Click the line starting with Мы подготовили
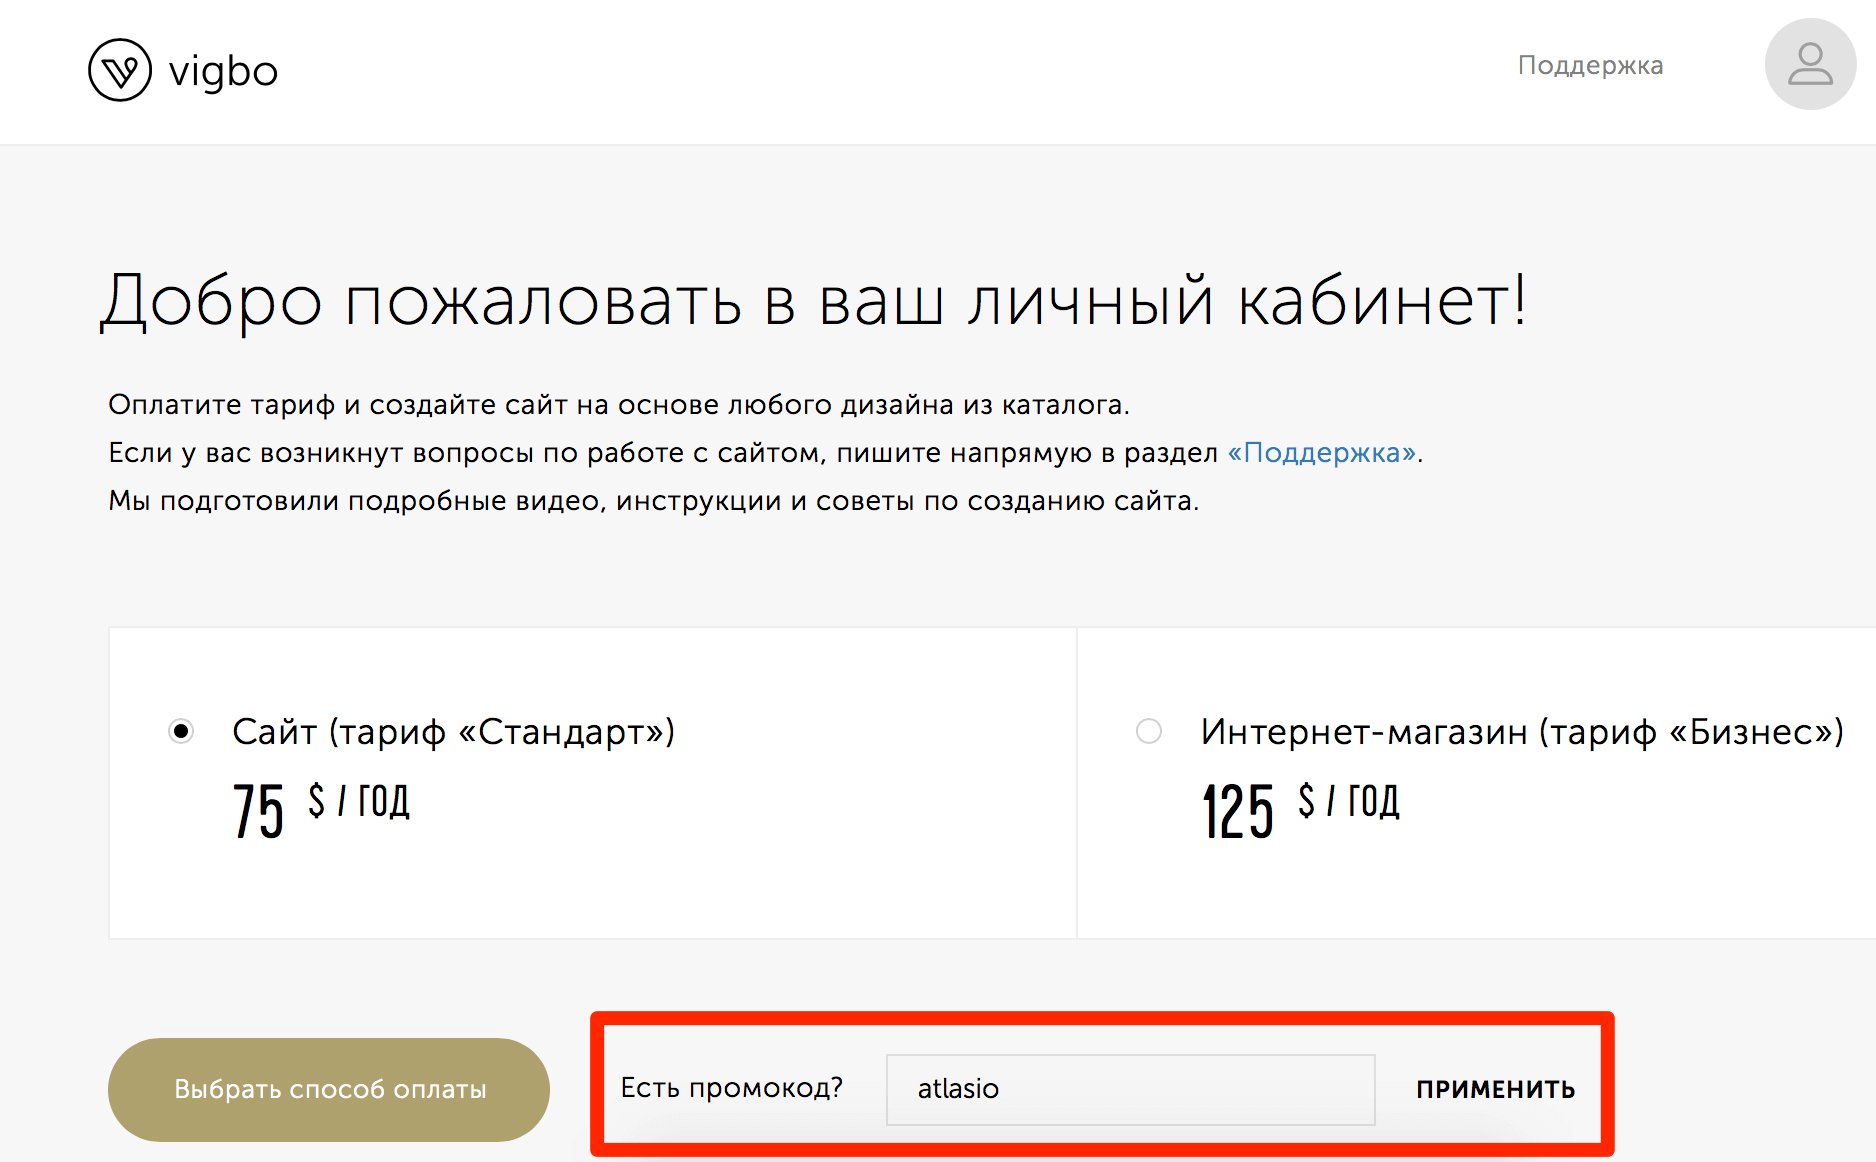Image resolution: width=1876 pixels, height=1162 pixels. pyautogui.click(x=653, y=501)
